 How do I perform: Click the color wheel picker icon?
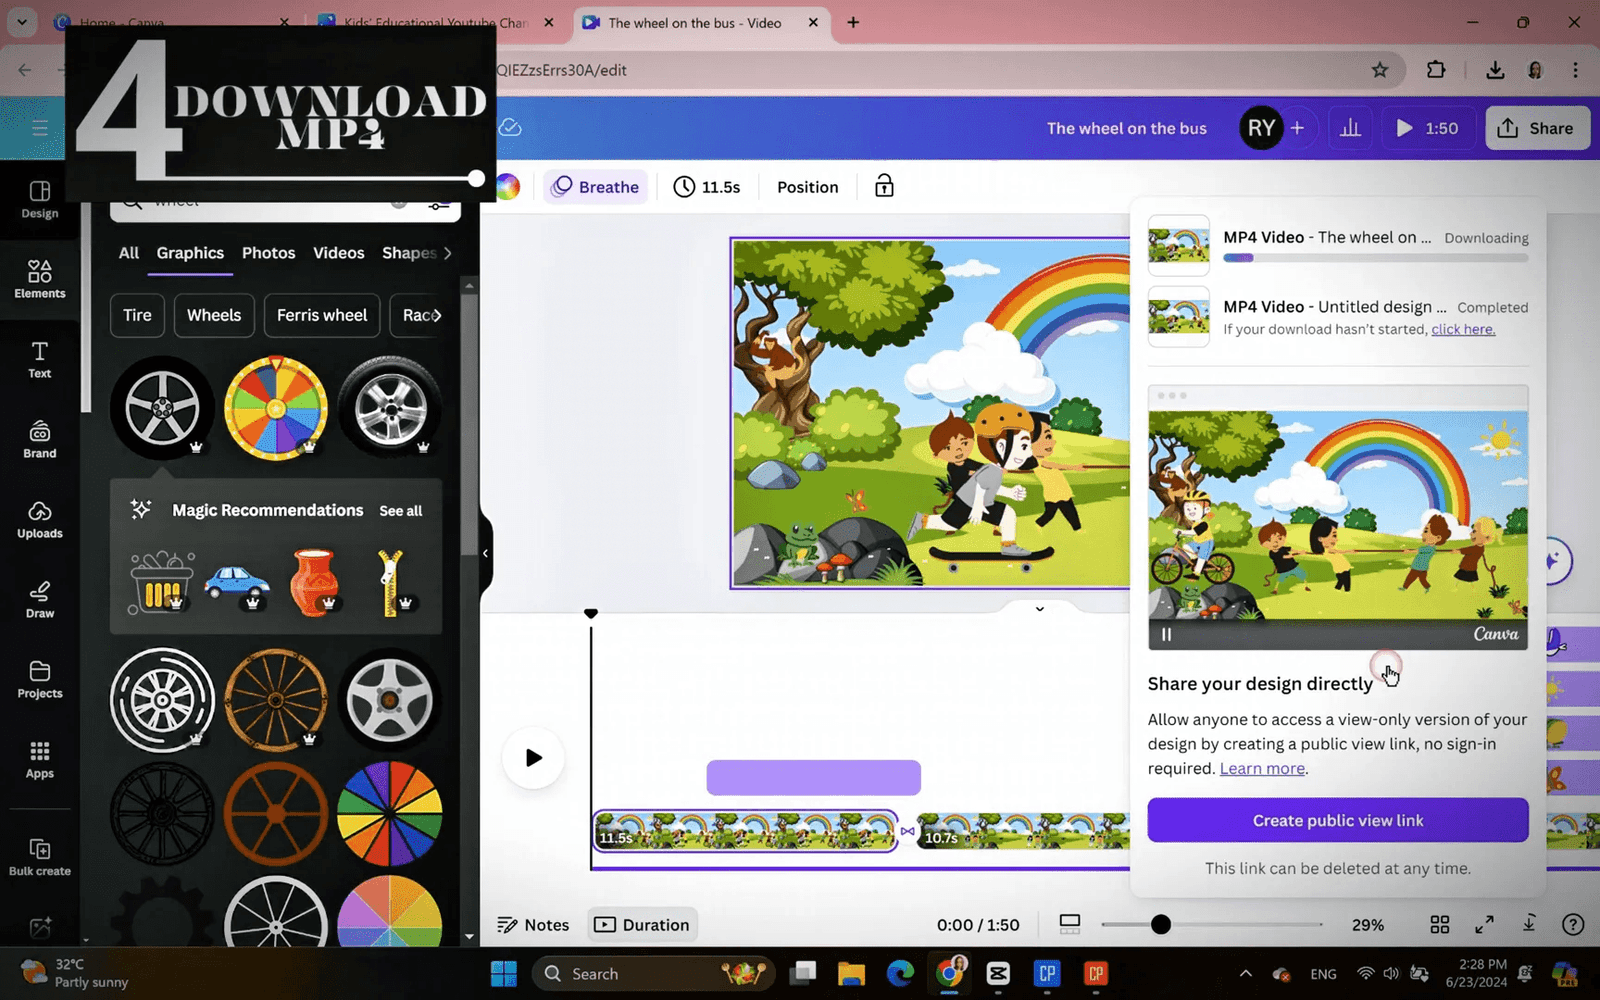pyautogui.click(x=508, y=187)
